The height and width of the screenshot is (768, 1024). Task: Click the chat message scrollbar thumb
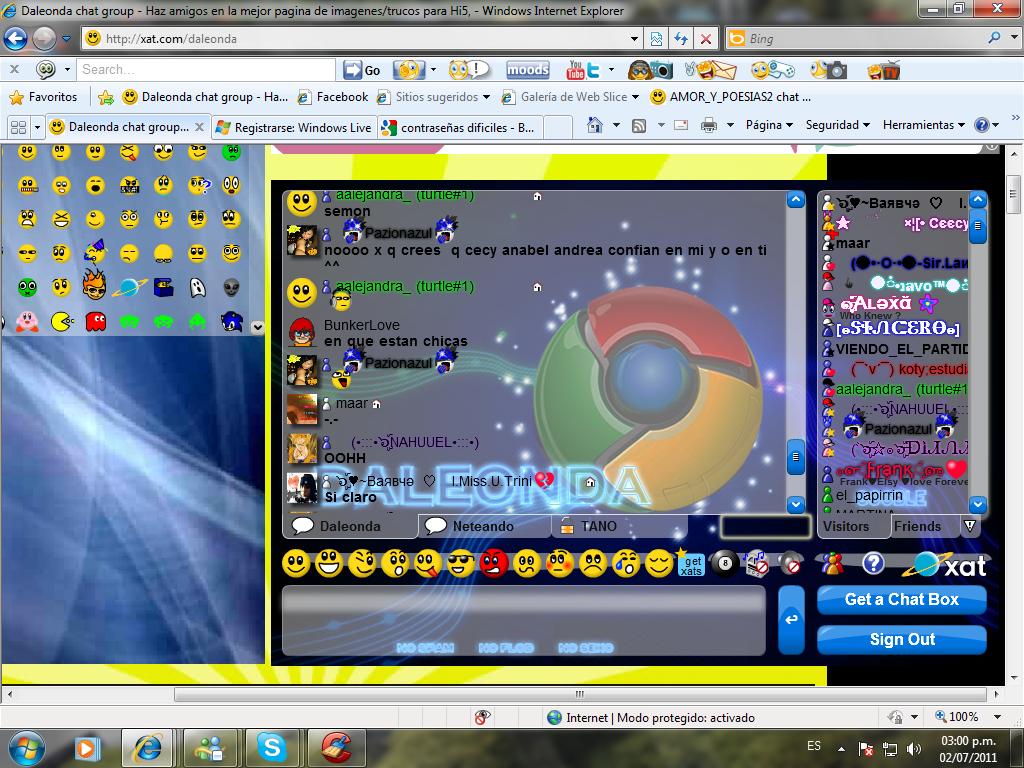(x=795, y=456)
